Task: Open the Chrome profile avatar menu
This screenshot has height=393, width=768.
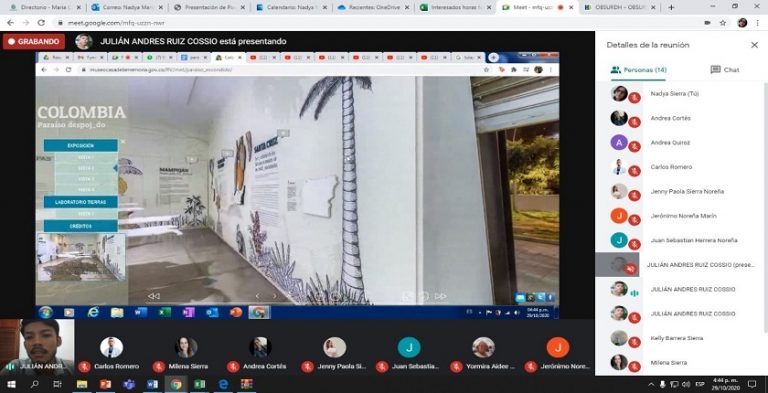Action: [x=743, y=23]
